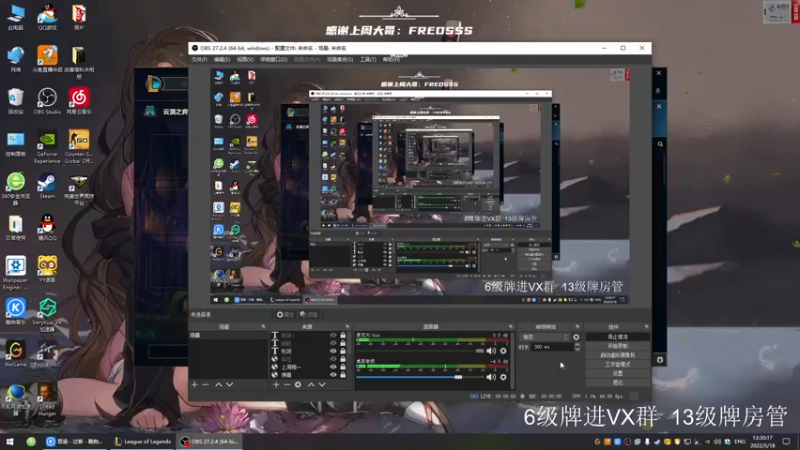Open the 麦克风/Aux gear settings in the mixer
Viewport: 800px width, 450px height.
(x=503, y=351)
